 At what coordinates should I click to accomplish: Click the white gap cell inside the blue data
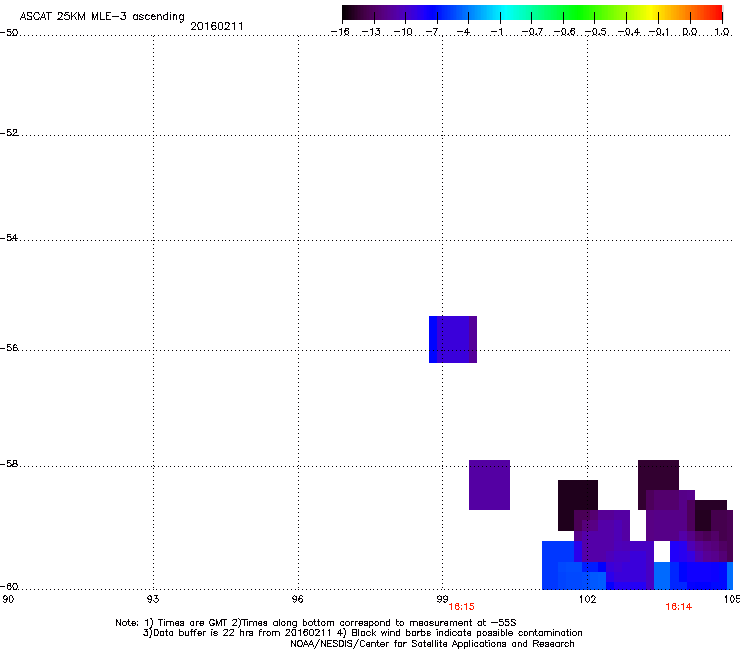[x=662, y=551]
